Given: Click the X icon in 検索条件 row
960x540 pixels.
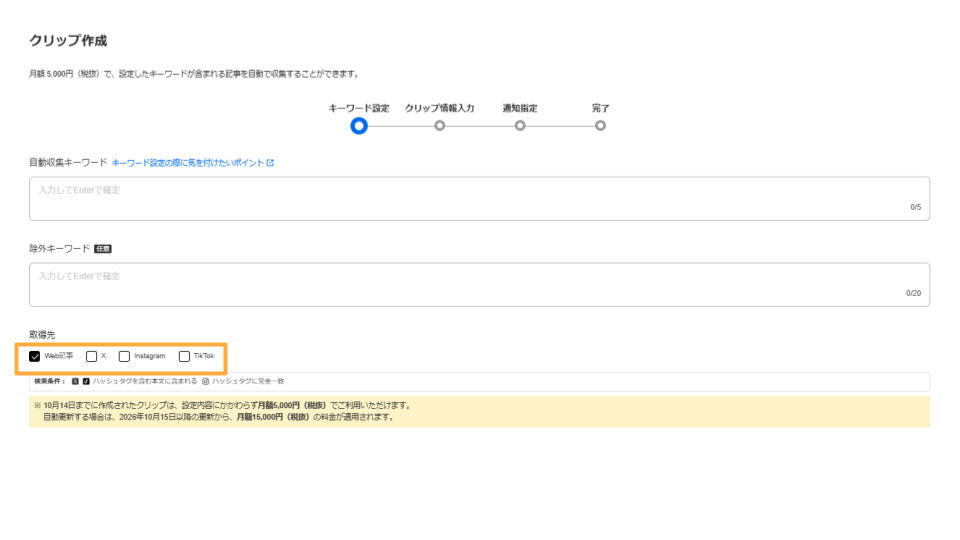Looking at the screenshot, I should coord(75,381).
